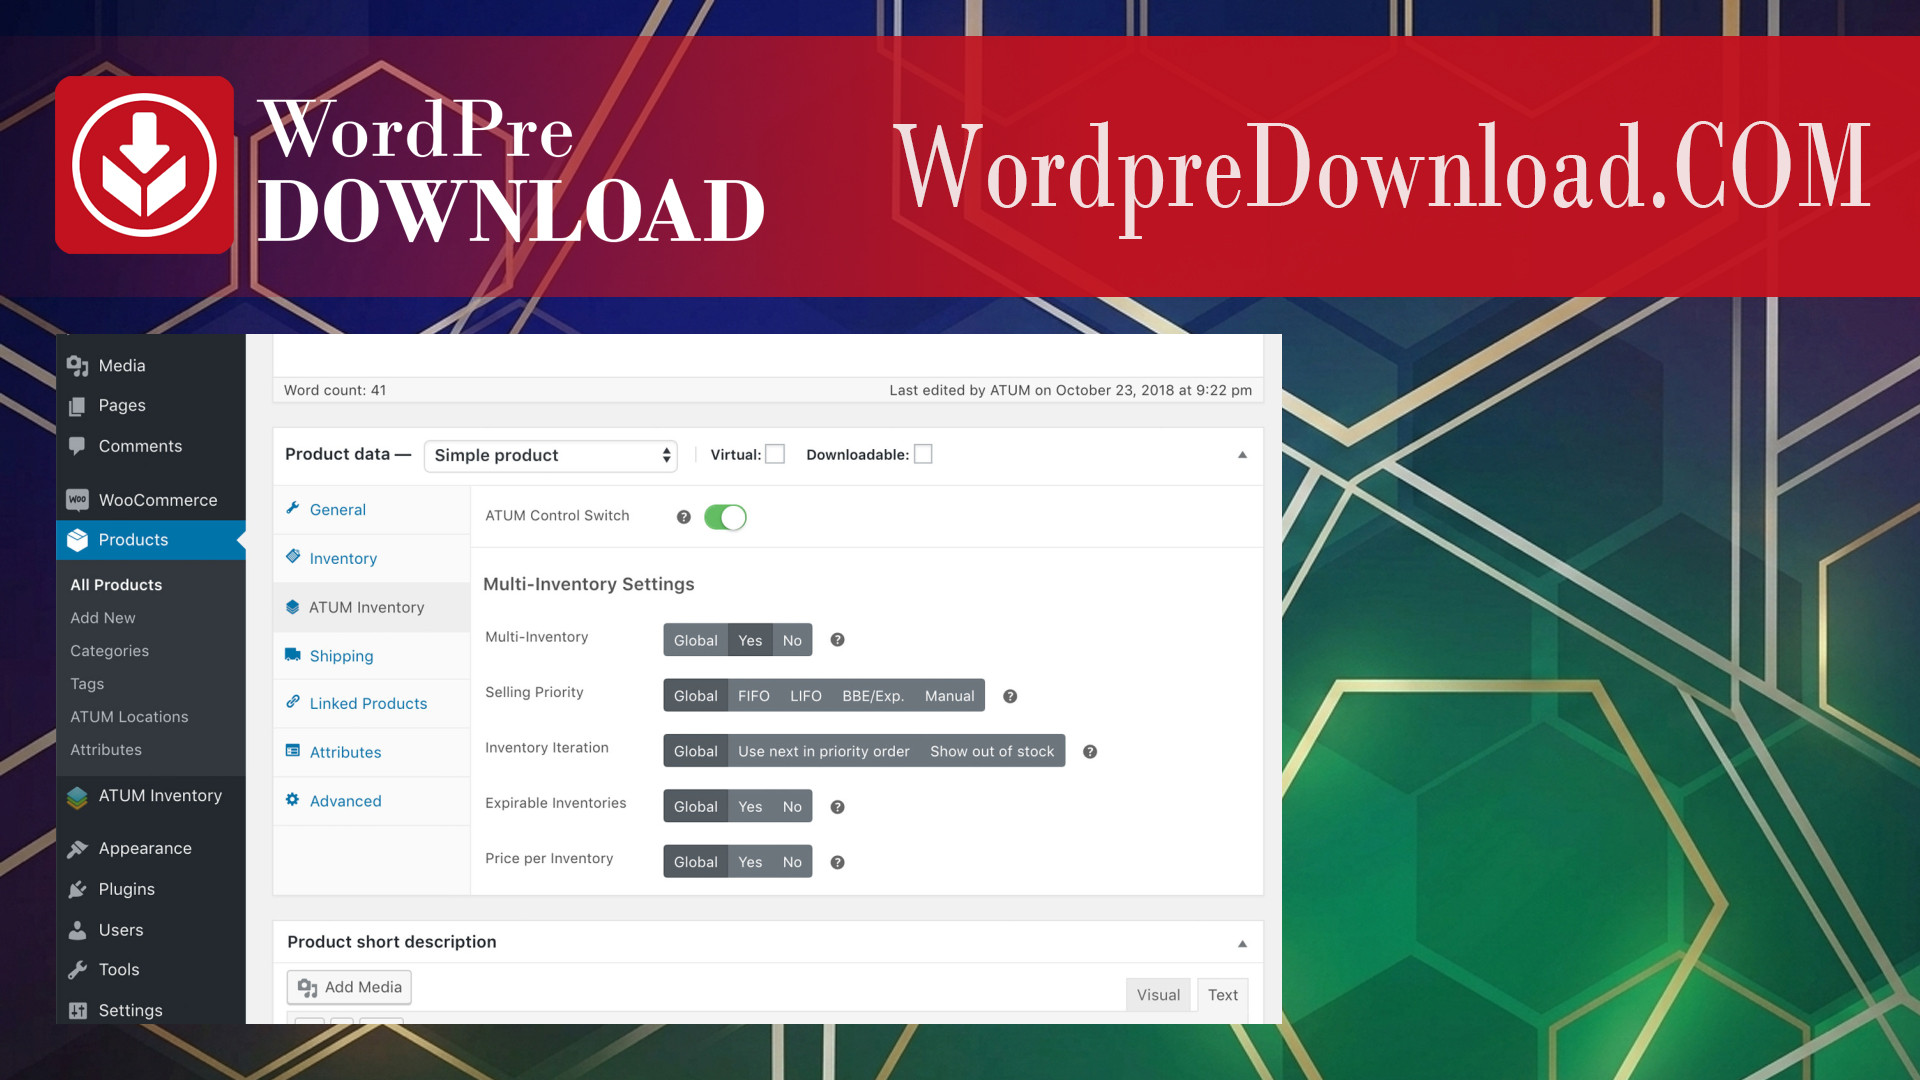Click the WooCommerce logo icon
The image size is (1920, 1080).
tap(77, 499)
